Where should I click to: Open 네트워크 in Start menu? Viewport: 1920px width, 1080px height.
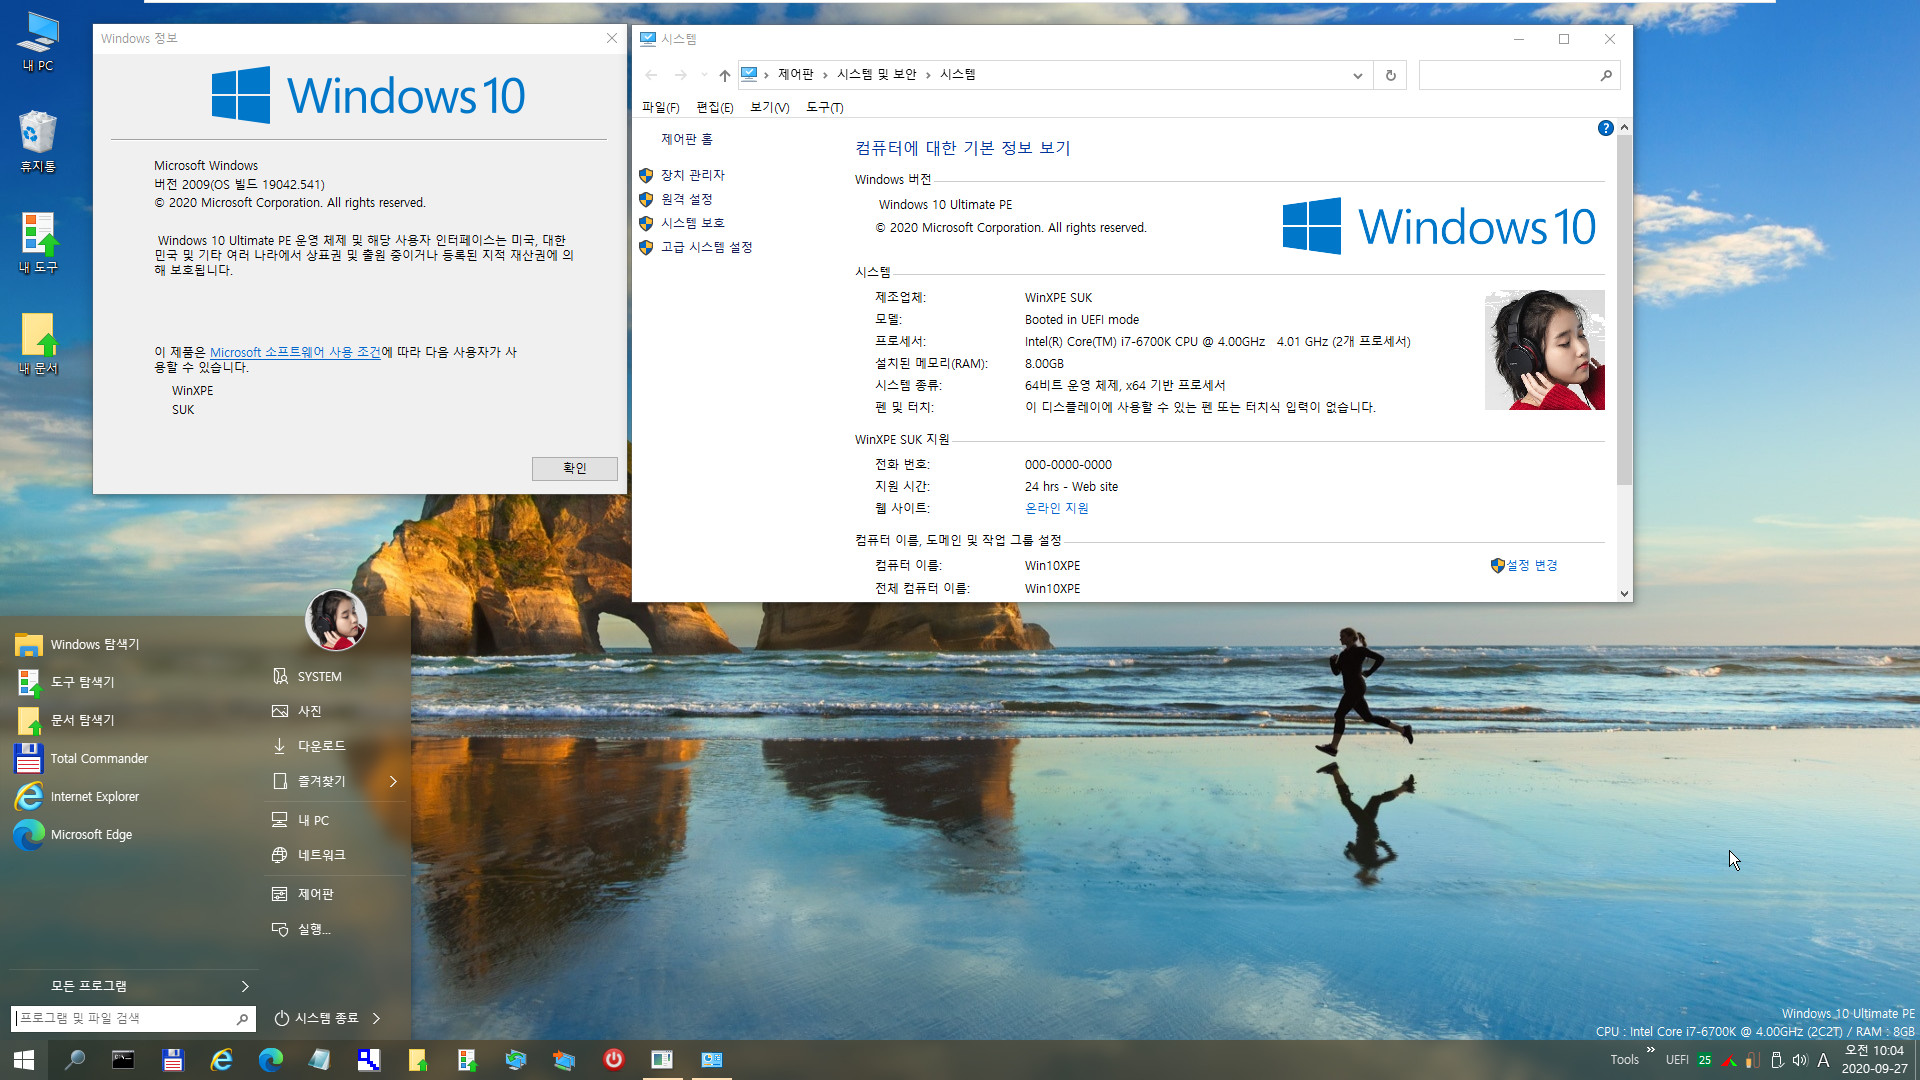pos(334,856)
